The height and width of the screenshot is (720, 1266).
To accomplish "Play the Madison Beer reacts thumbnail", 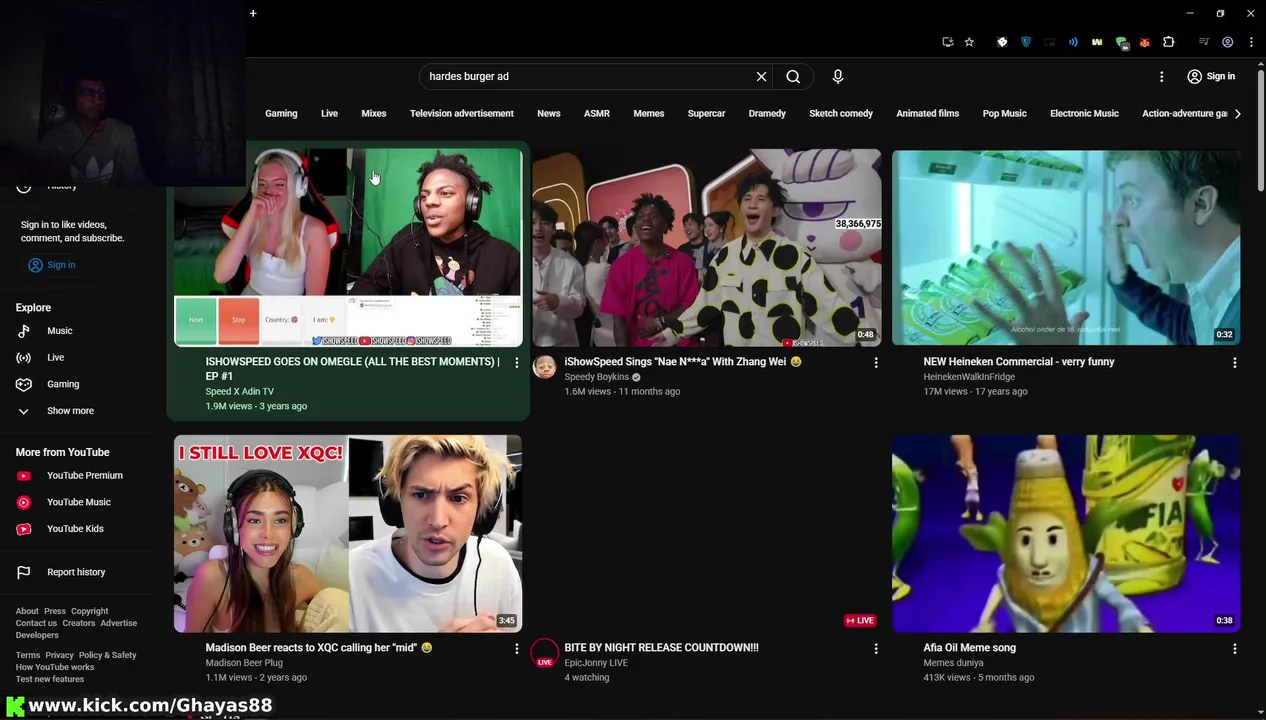I will (348, 534).
